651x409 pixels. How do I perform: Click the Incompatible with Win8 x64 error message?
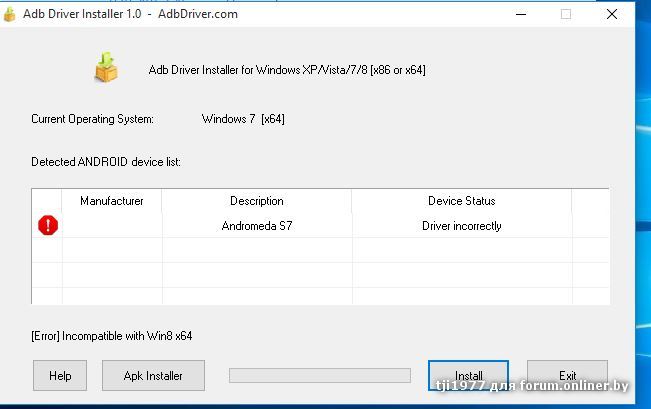tap(112, 336)
